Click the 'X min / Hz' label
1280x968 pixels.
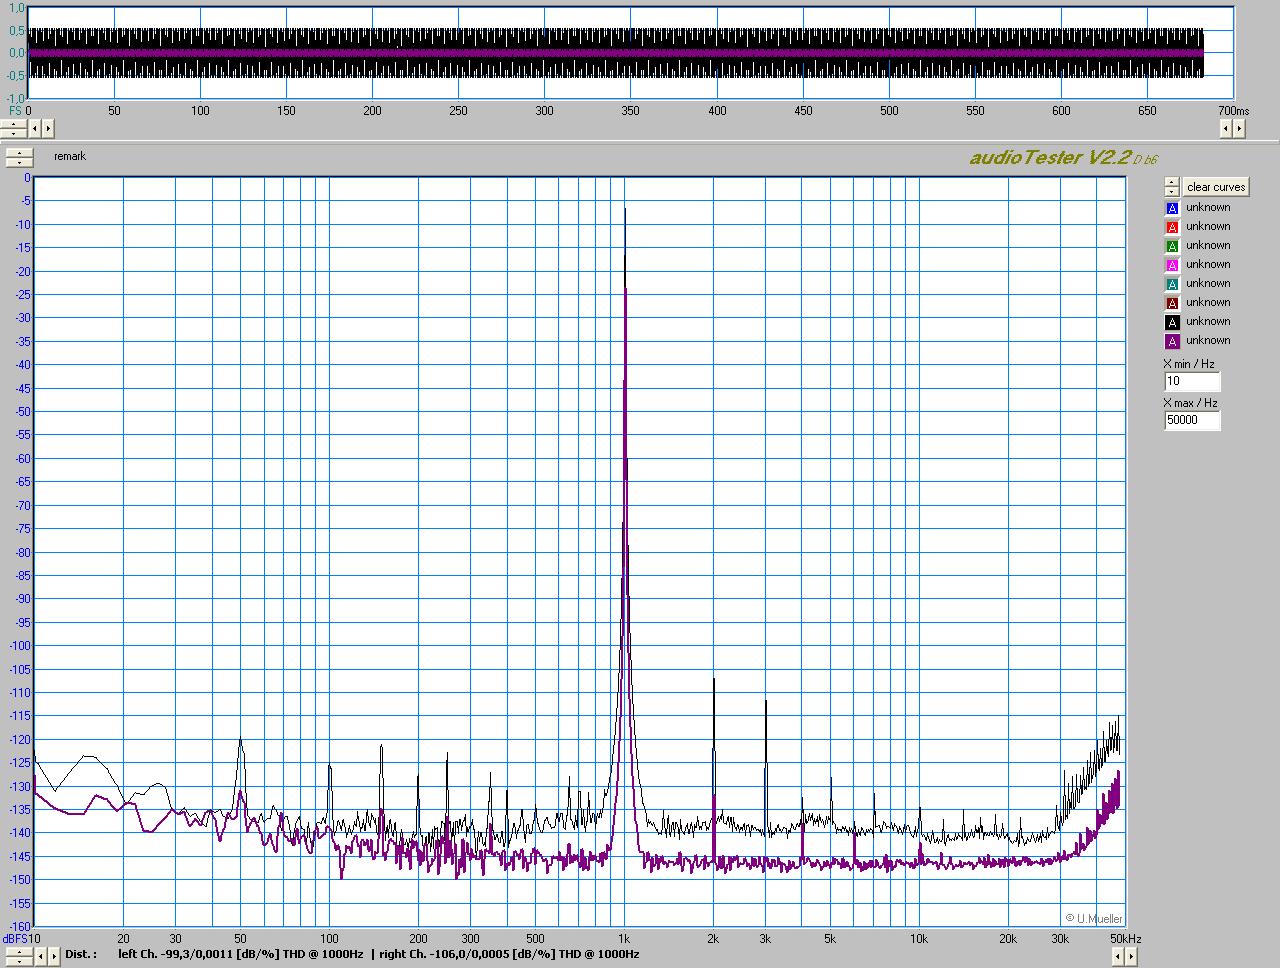[x=1190, y=364]
